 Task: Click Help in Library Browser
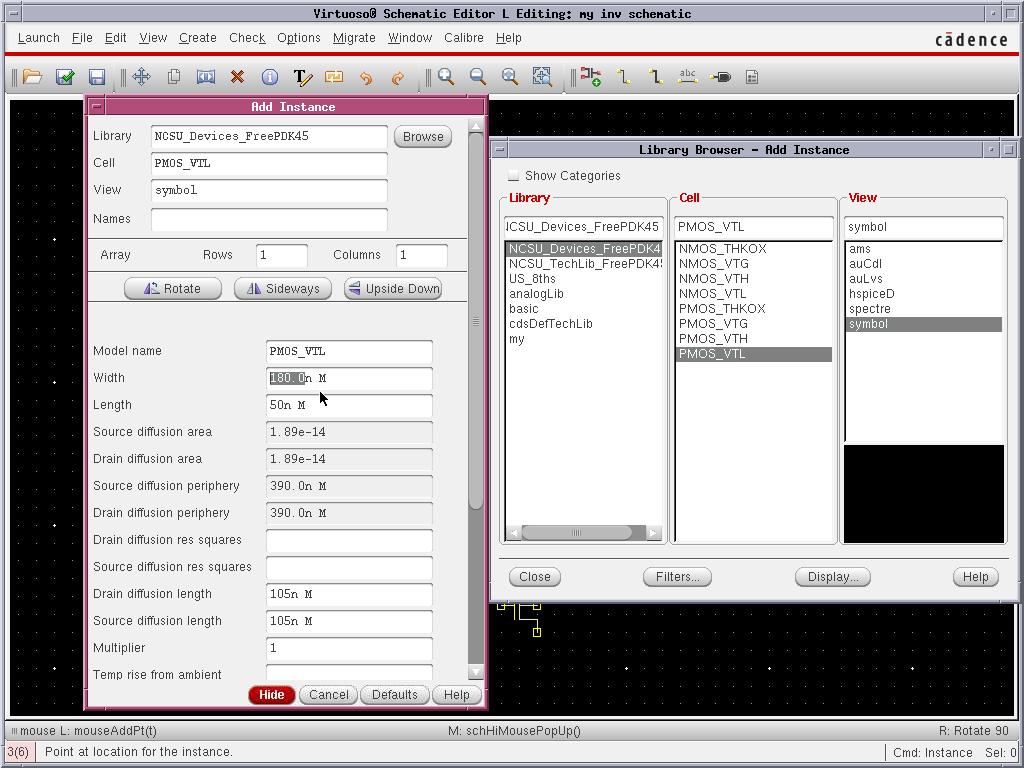[976, 577]
